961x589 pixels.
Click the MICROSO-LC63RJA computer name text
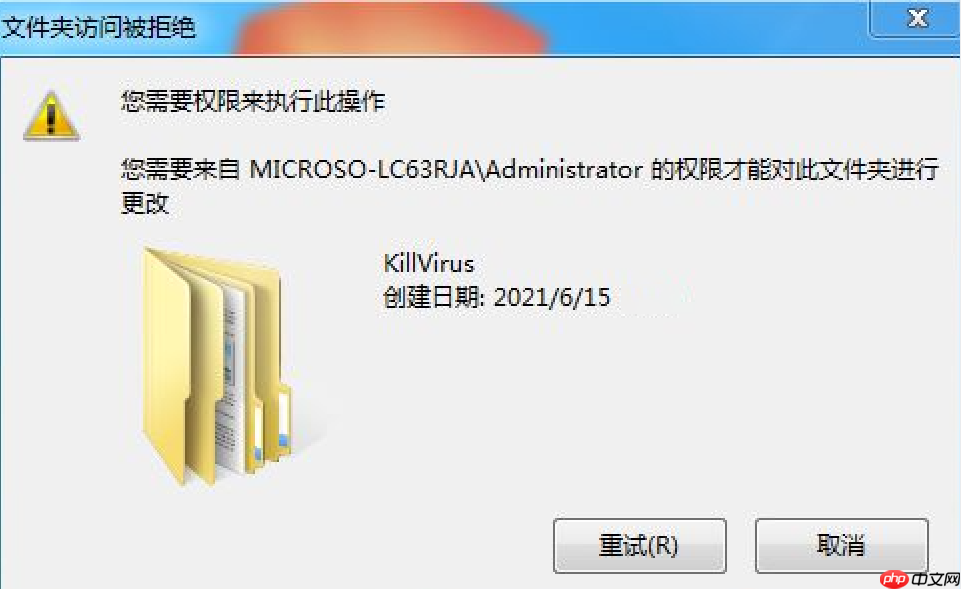pos(363,169)
